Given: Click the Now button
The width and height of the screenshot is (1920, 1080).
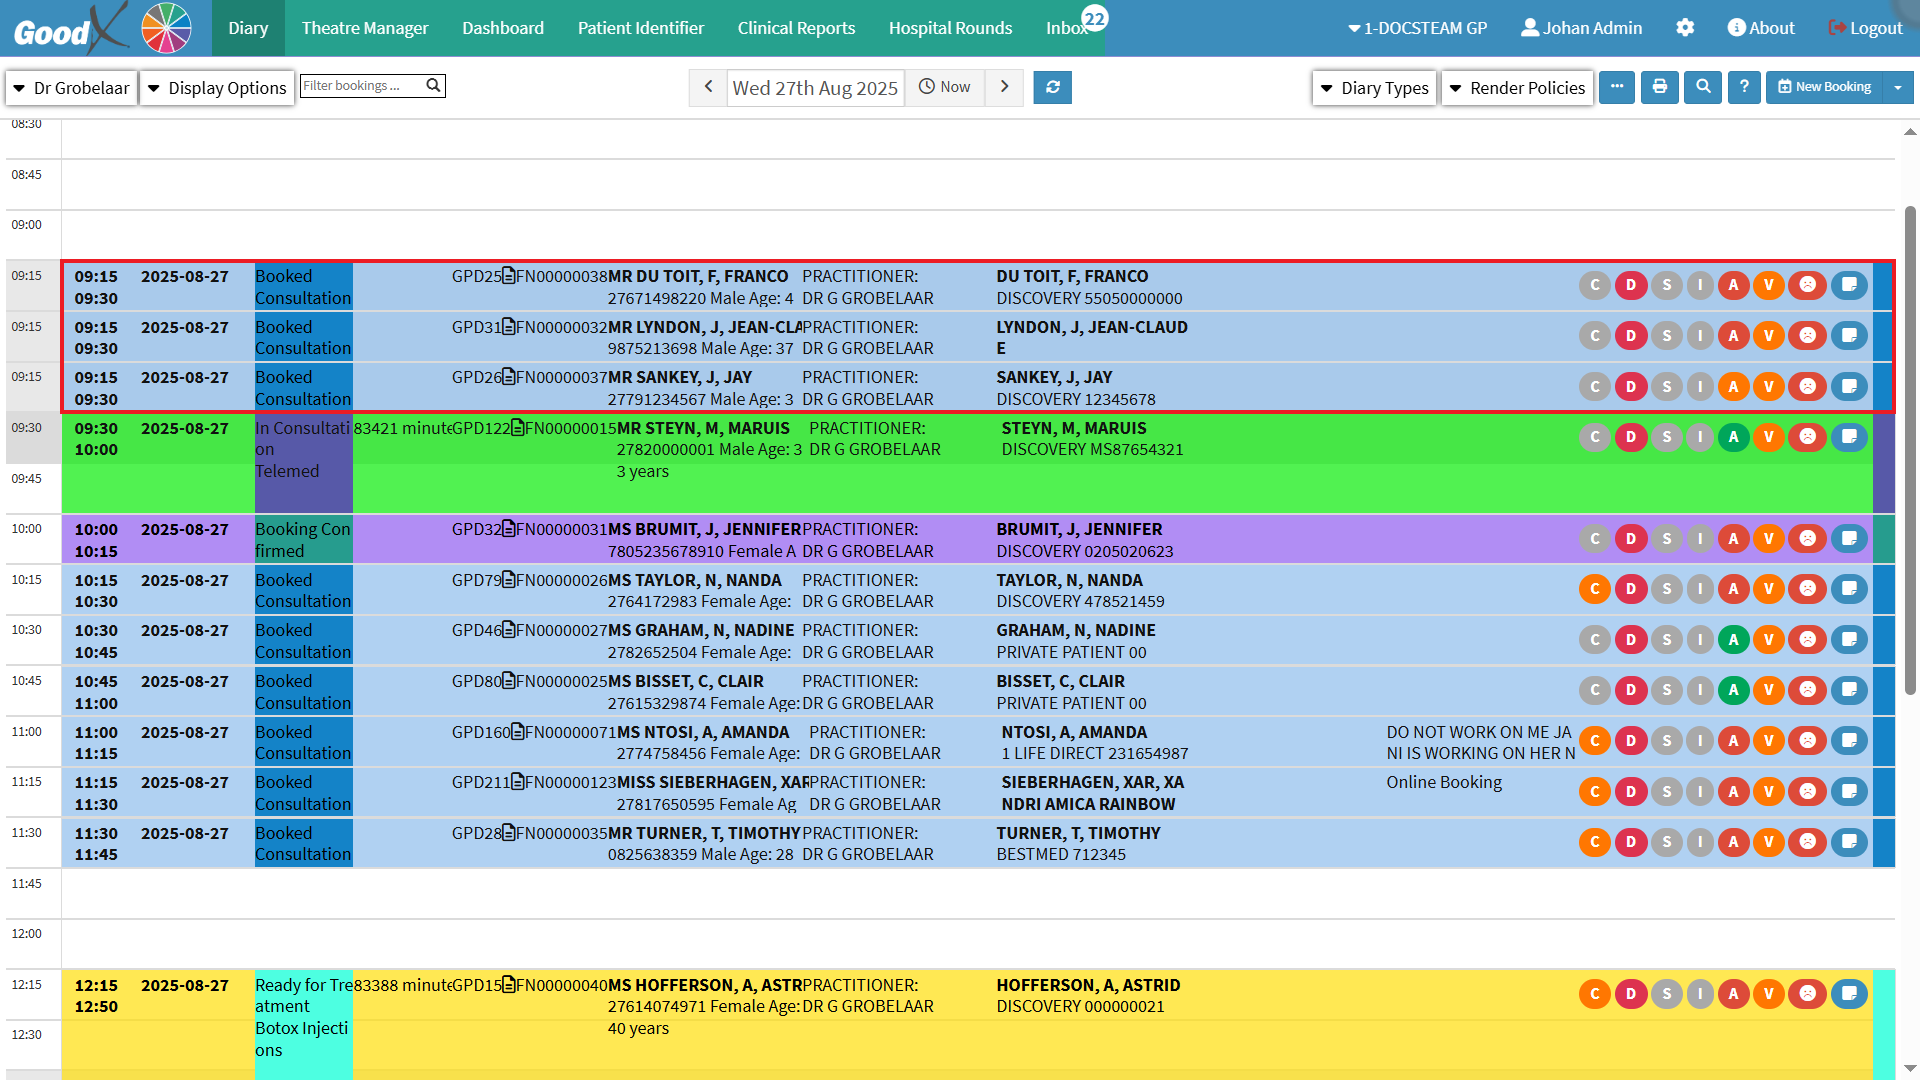Looking at the screenshot, I should click(945, 87).
